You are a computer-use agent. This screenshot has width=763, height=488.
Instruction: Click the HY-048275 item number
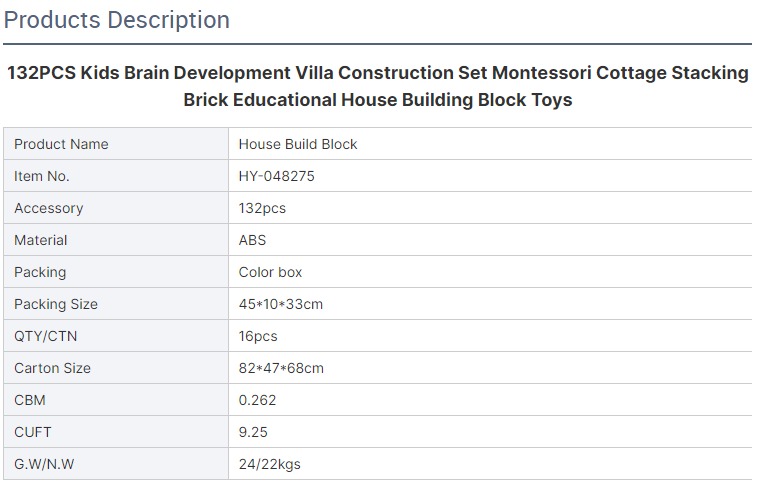tap(276, 176)
